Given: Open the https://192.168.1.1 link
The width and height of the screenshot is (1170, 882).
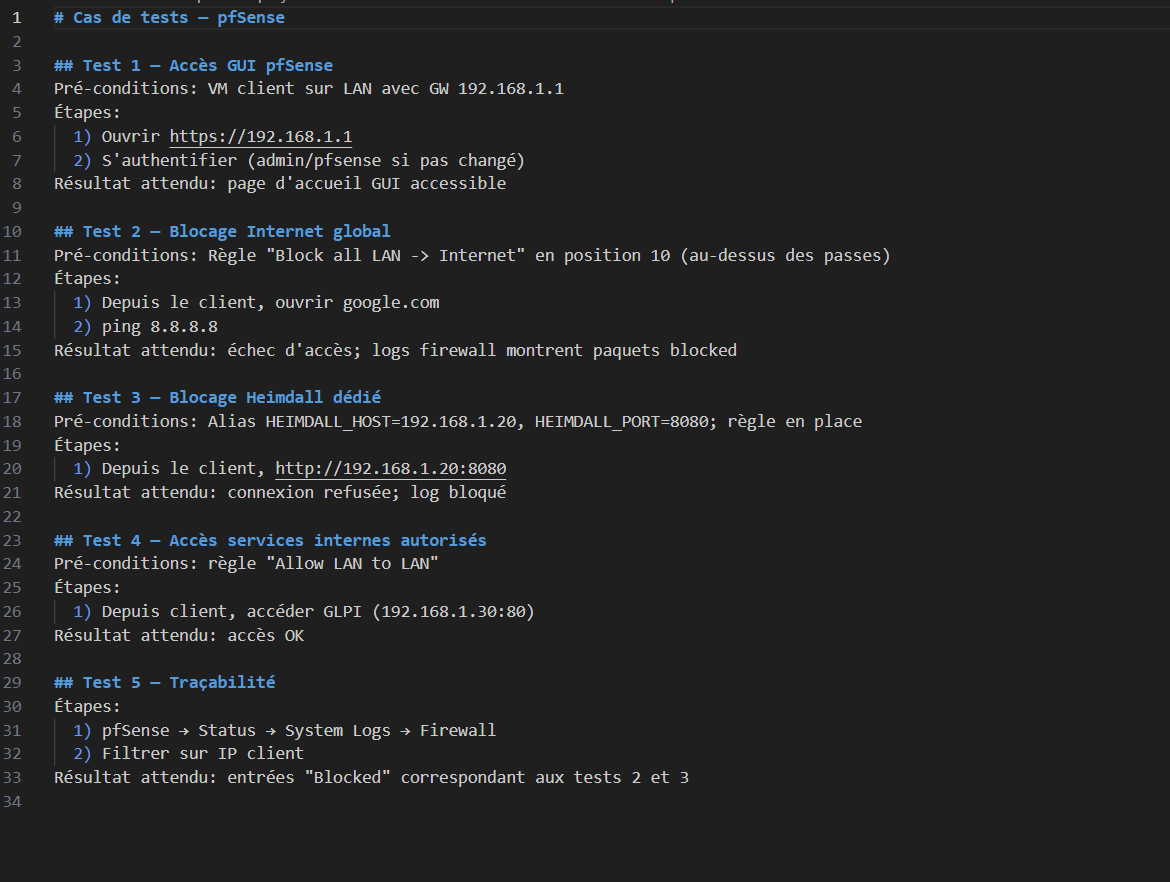Looking at the screenshot, I should (x=260, y=137).
